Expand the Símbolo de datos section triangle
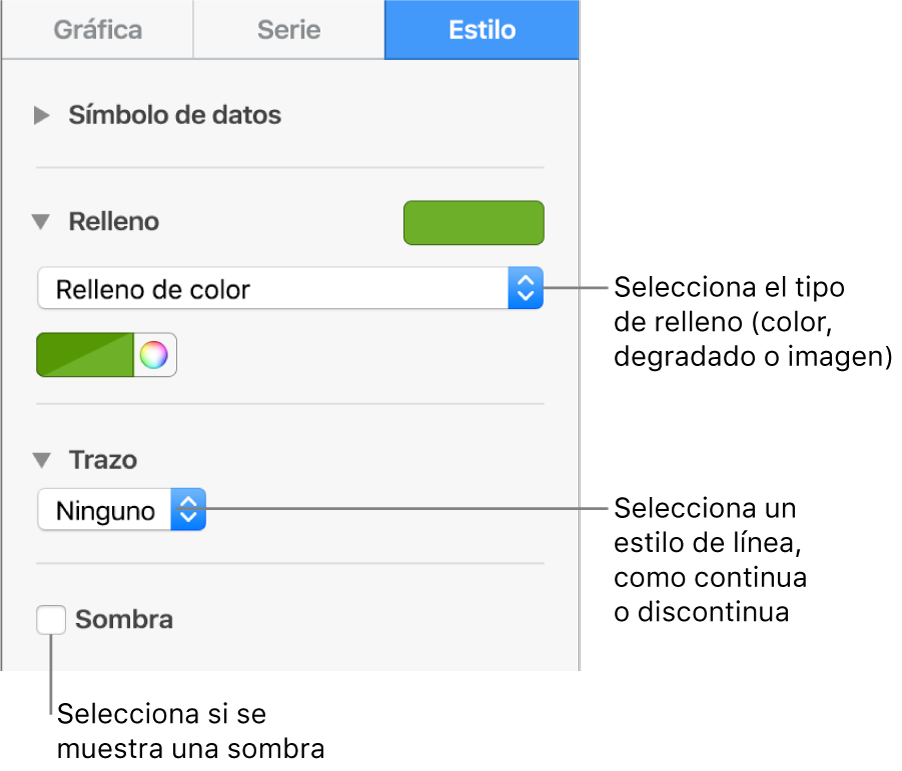 point(41,116)
